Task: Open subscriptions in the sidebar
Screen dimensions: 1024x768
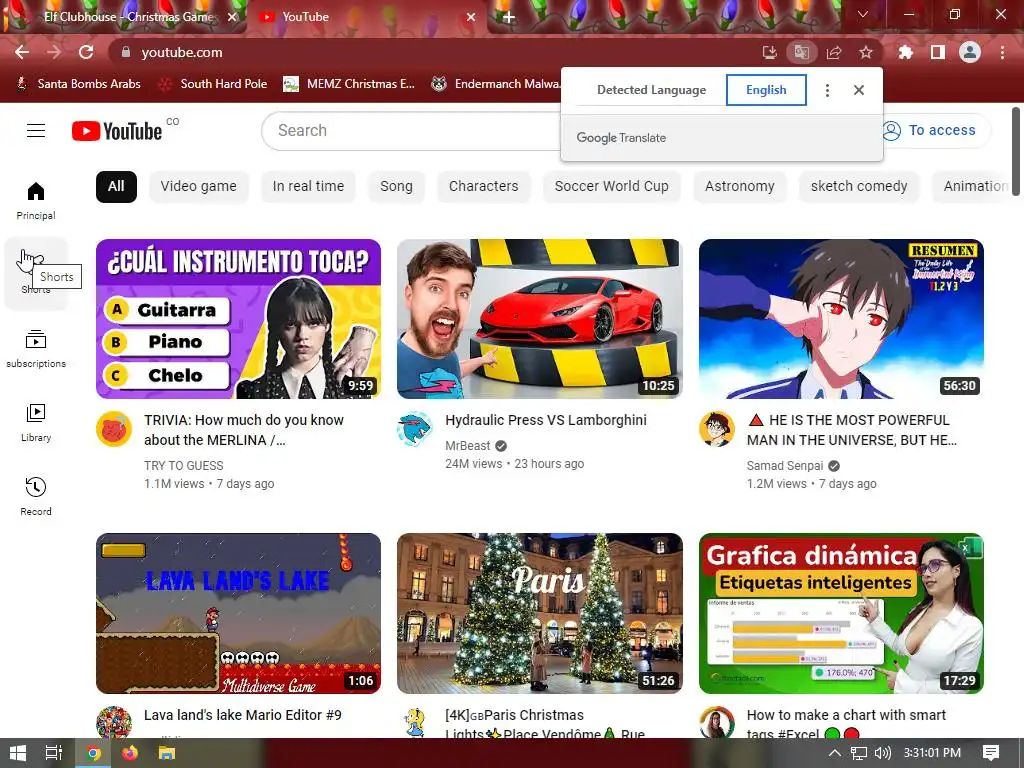Action: point(36,349)
